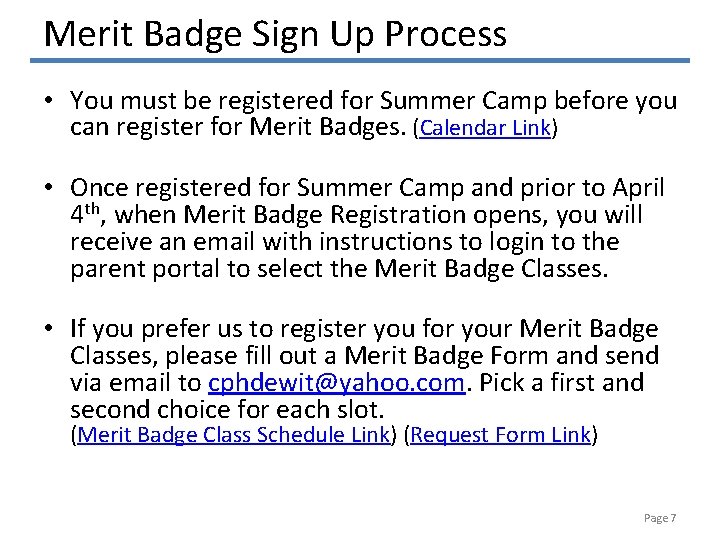Click the cphdewit@yahoo.com email link
The width and height of the screenshot is (720, 540).
pyautogui.click(x=337, y=384)
